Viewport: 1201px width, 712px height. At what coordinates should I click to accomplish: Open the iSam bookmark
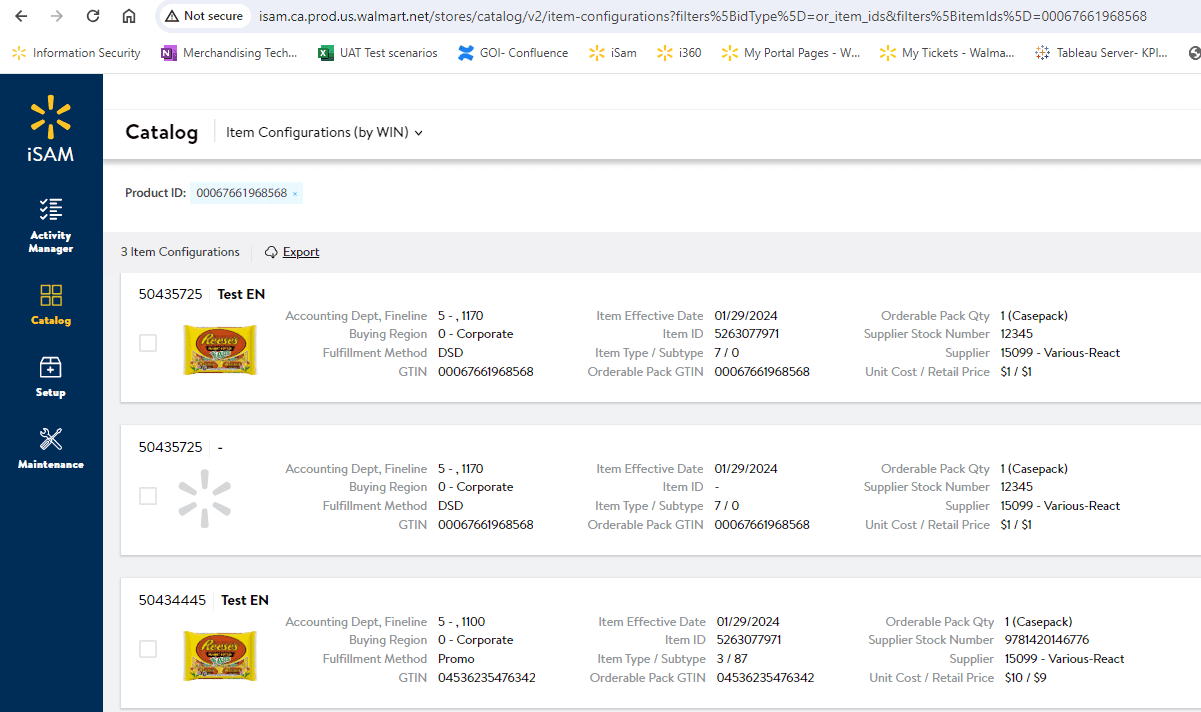click(613, 53)
